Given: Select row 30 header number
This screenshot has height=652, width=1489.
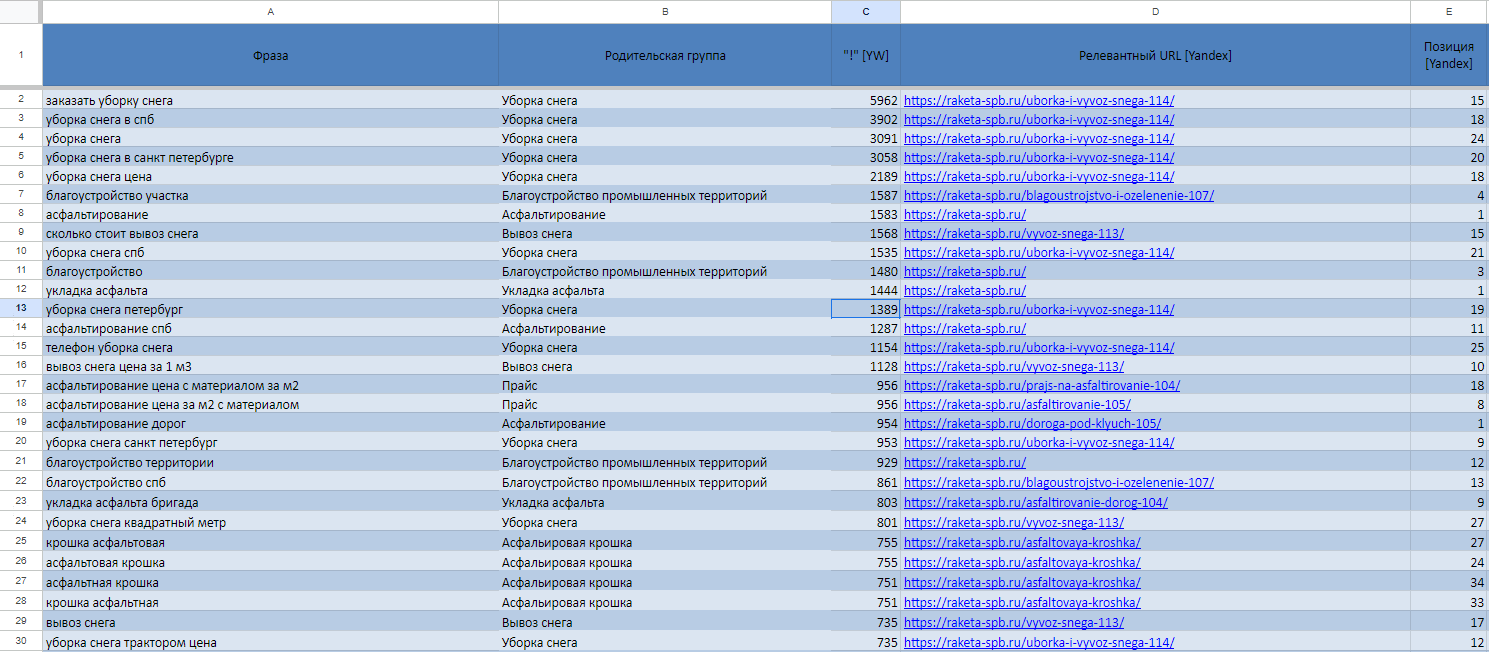Looking at the screenshot, I should pyautogui.click(x=21, y=642).
